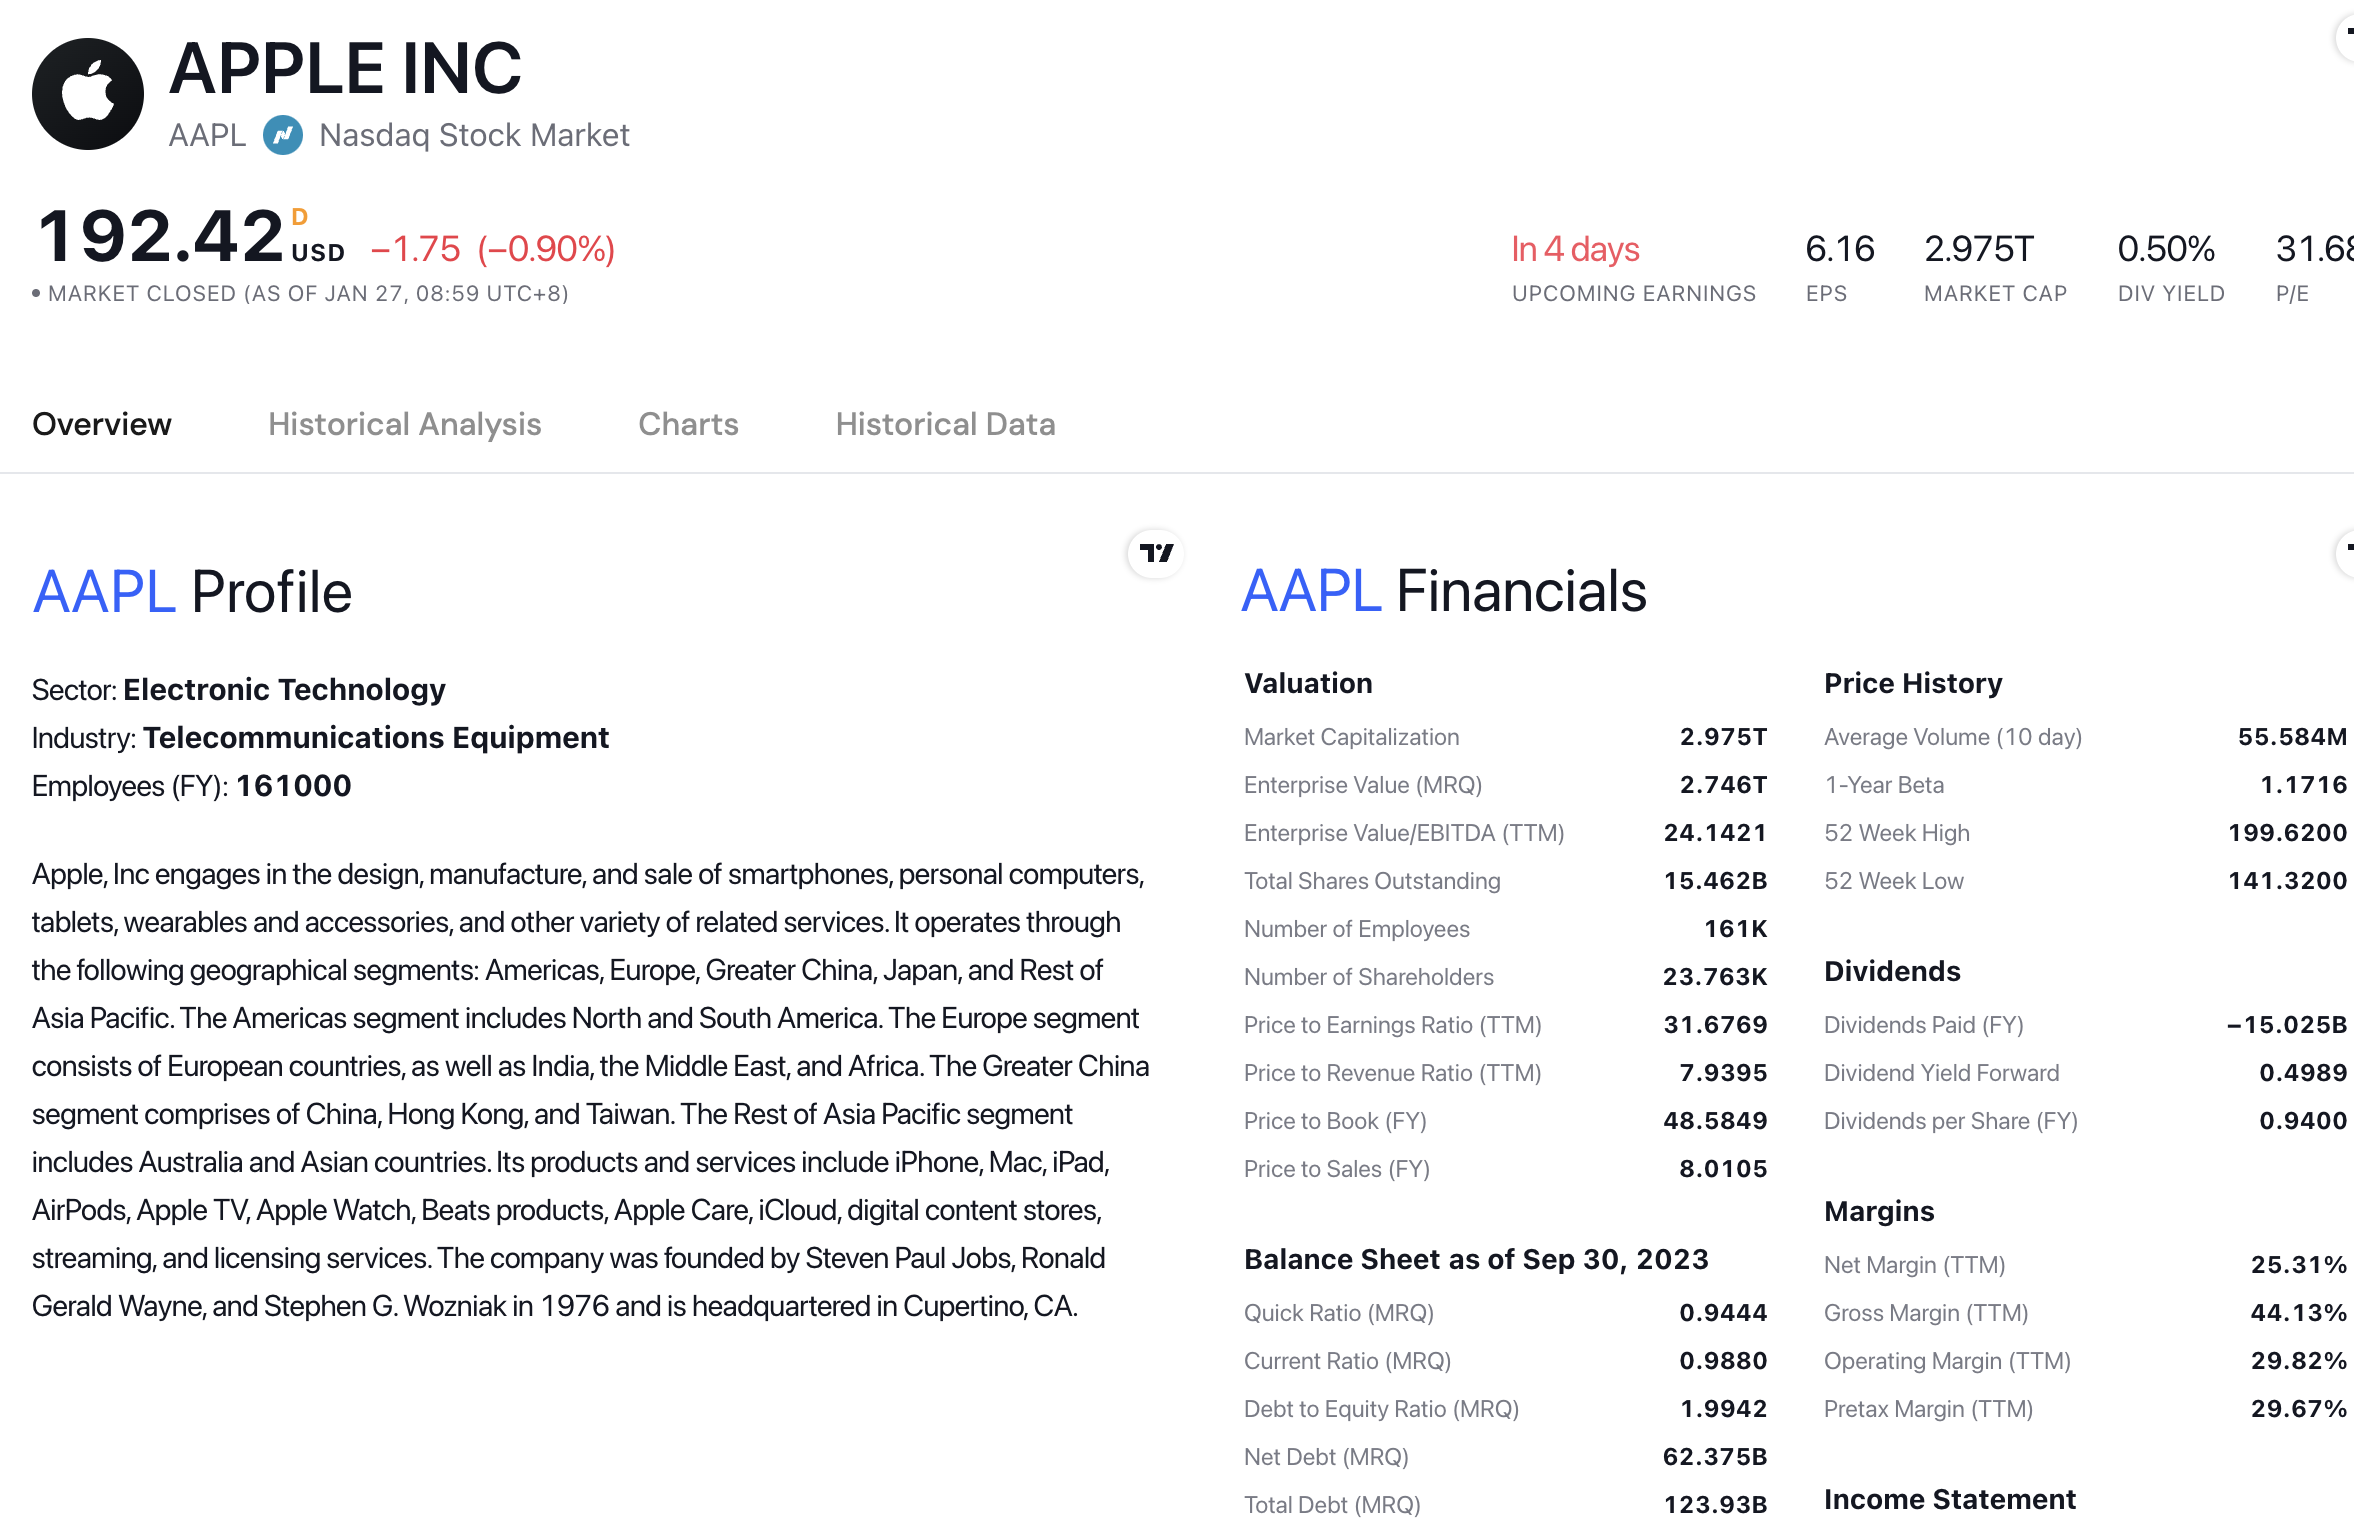The height and width of the screenshot is (1522, 2354).
Task: Open the Historical Analysis tab
Action: pos(405,424)
